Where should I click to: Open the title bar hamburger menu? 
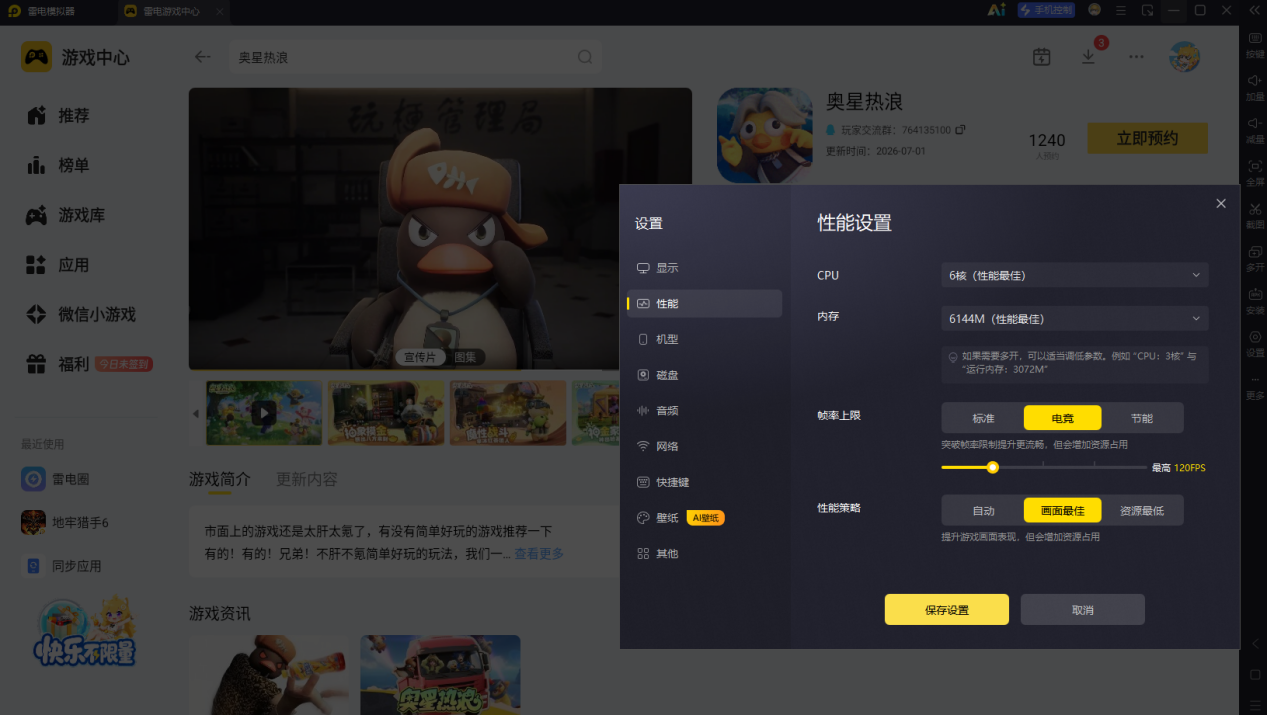click(1121, 10)
